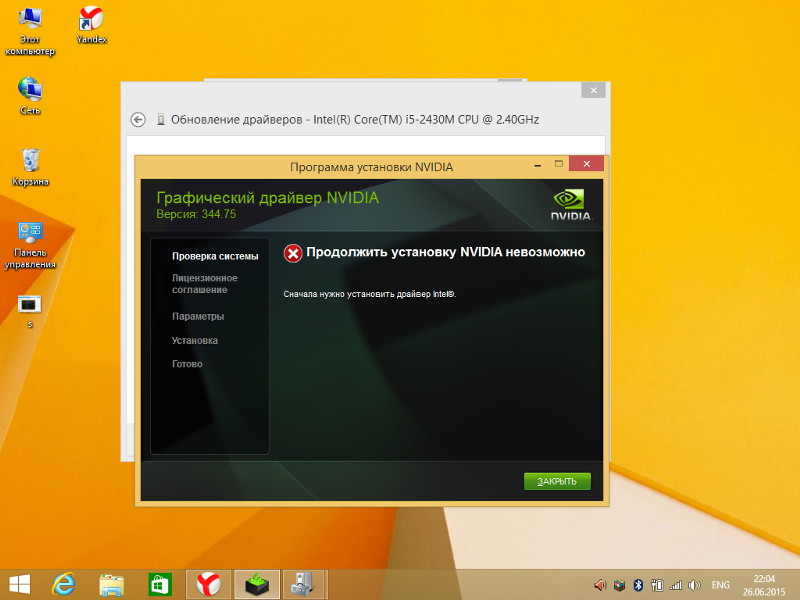
Task: Click the red error icon
Action: 293,253
